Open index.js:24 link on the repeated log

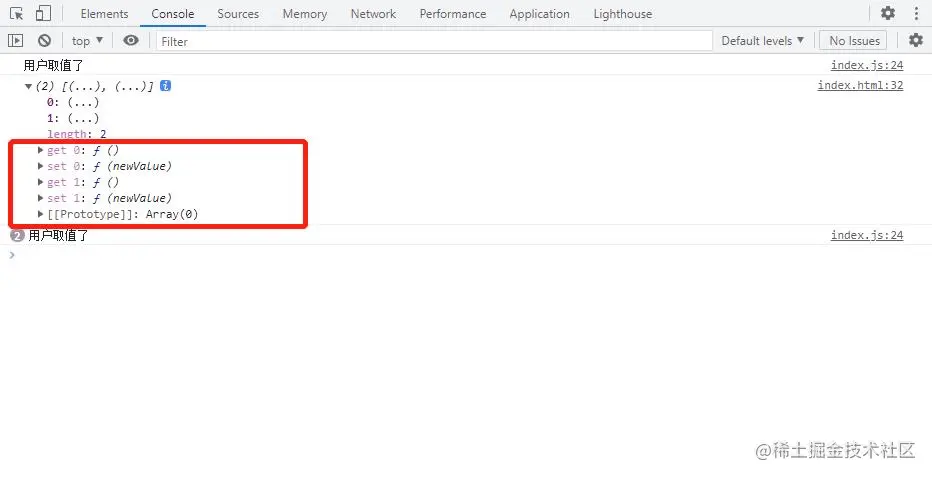(x=867, y=235)
